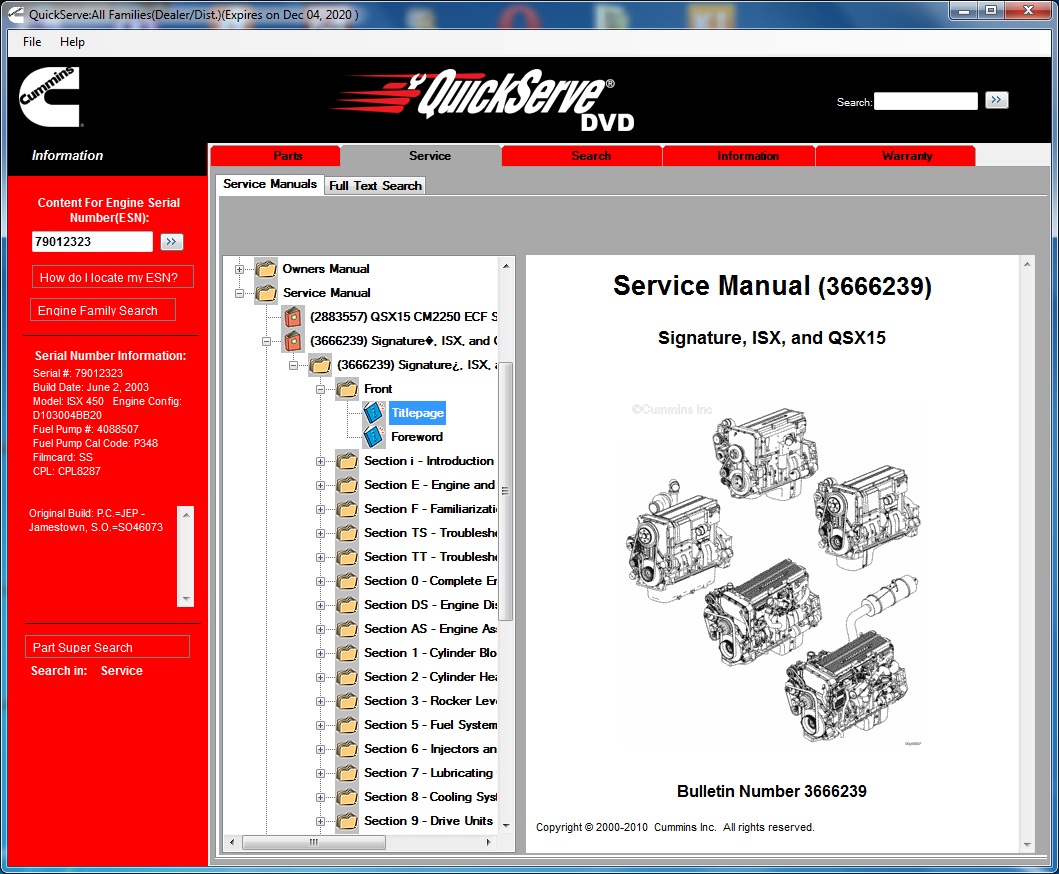Screen dimensions: 1059x874
Task: Select Section 7 - Lubricating tree item
Action: pyautogui.click(x=428, y=773)
